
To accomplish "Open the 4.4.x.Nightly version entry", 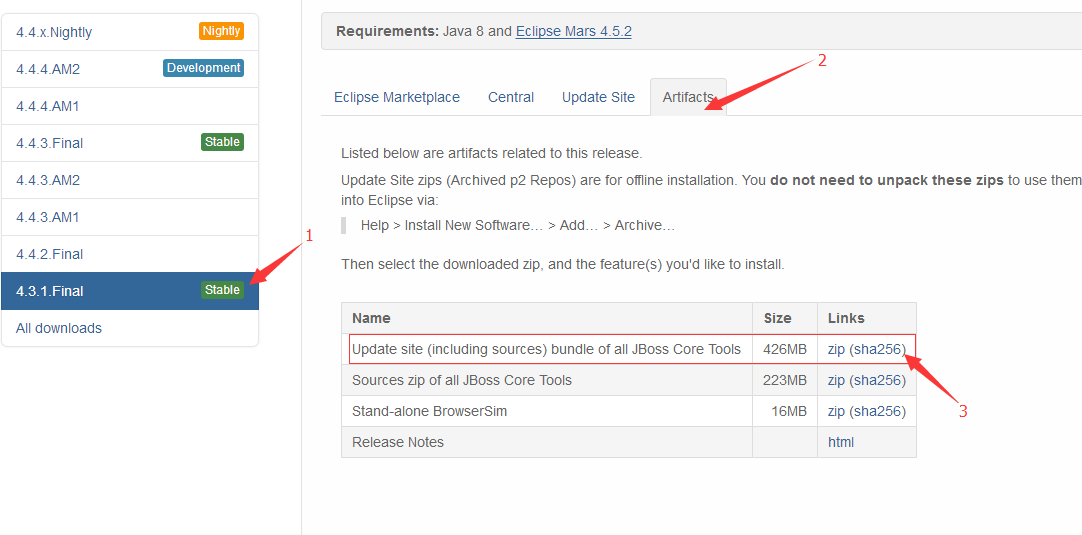I will coord(130,32).
